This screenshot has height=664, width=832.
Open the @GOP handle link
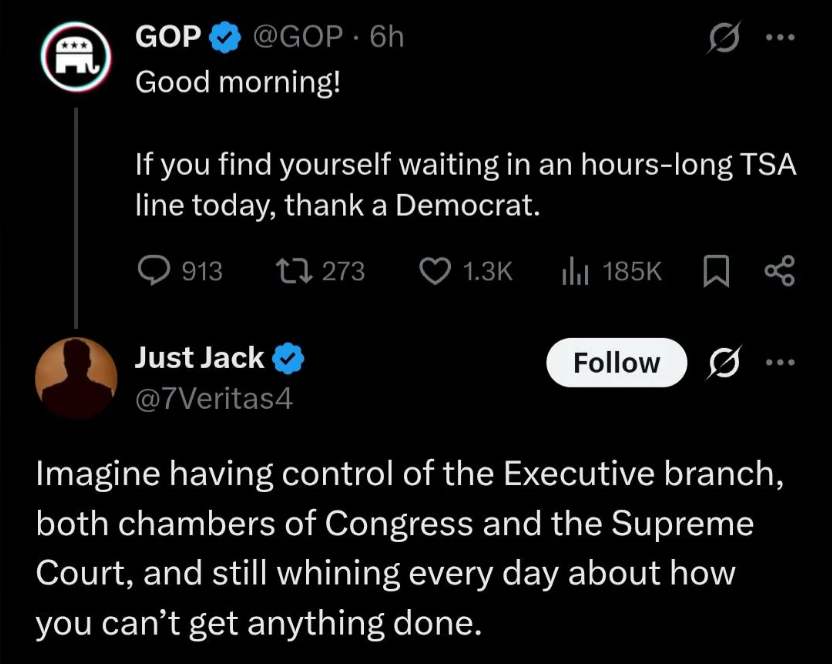coord(298,37)
